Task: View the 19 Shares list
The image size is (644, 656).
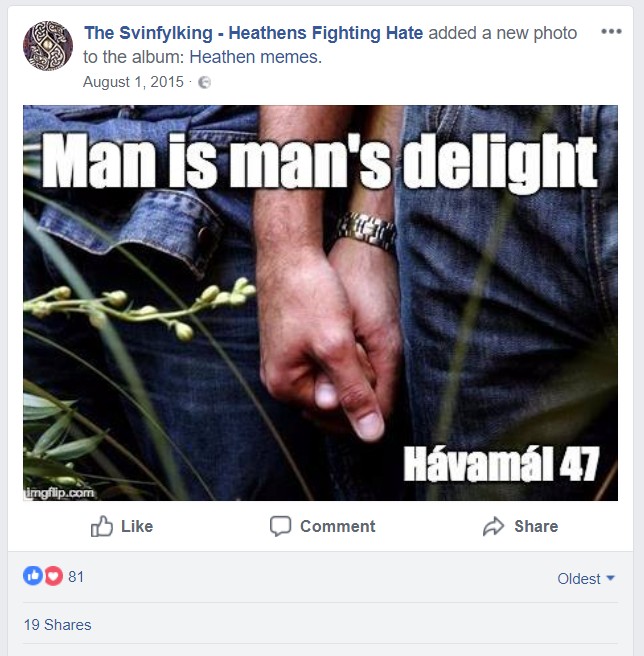Action: point(57,625)
